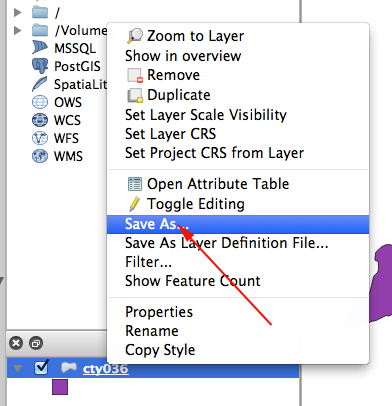The width and height of the screenshot is (392, 406).
Task: Expand the root '/' folder tree arrow
Action: [x=17, y=13]
